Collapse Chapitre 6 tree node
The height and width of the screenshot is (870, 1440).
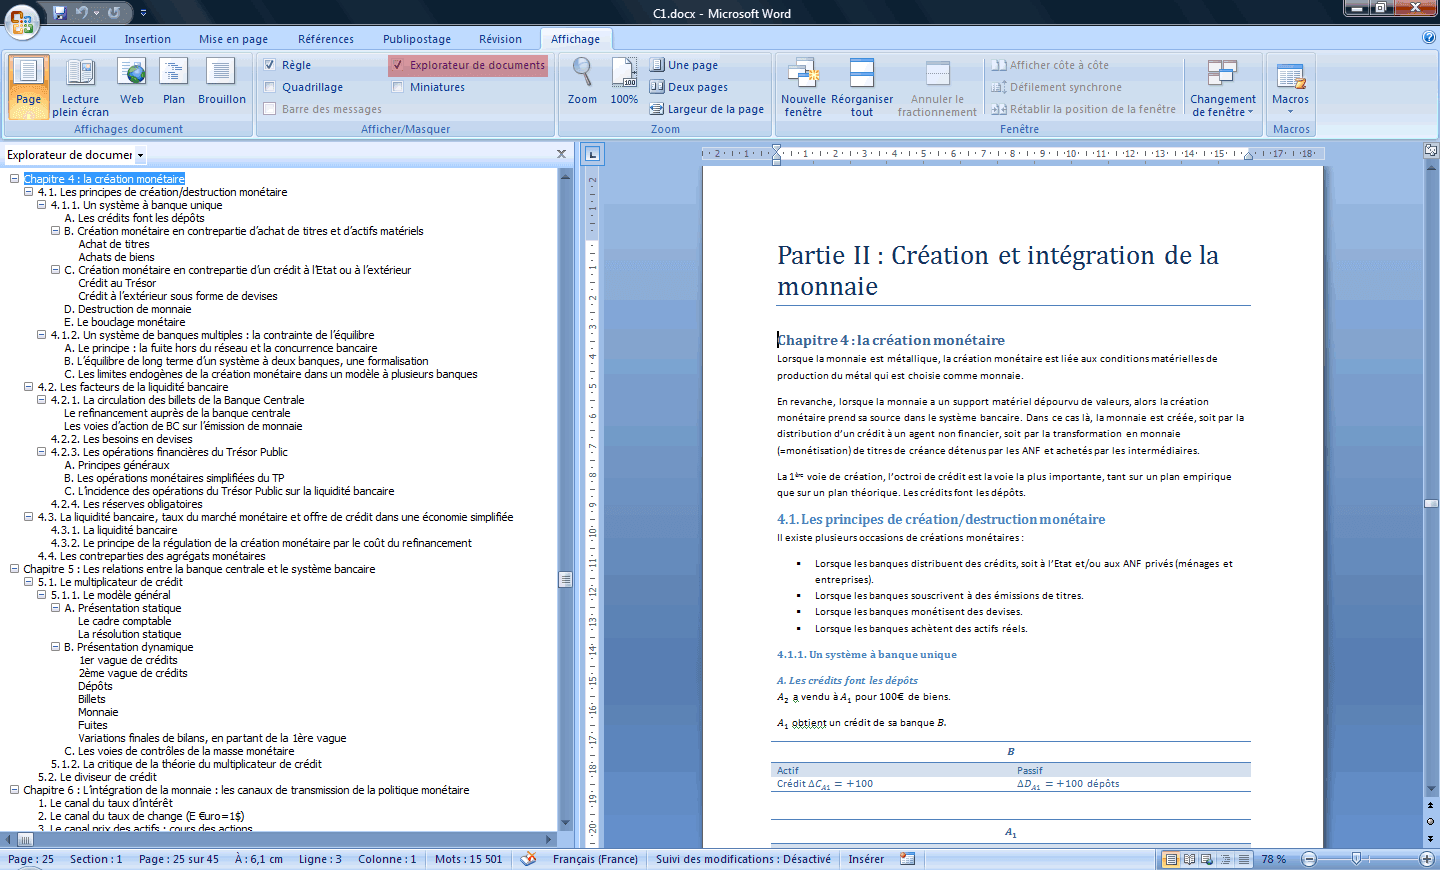pyautogui.click(x=15, y=790)
